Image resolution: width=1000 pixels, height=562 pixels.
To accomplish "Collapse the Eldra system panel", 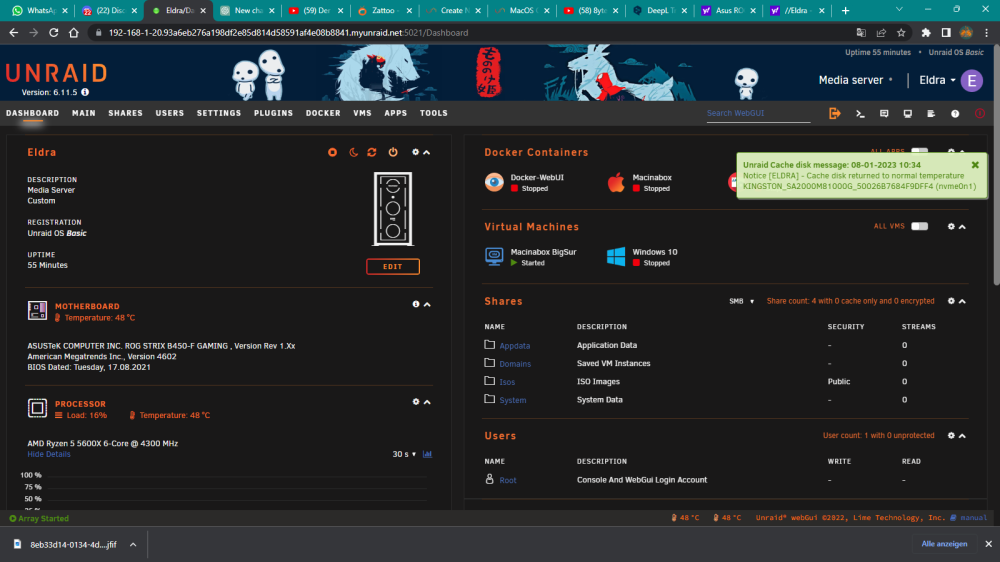I will point(427,152).
